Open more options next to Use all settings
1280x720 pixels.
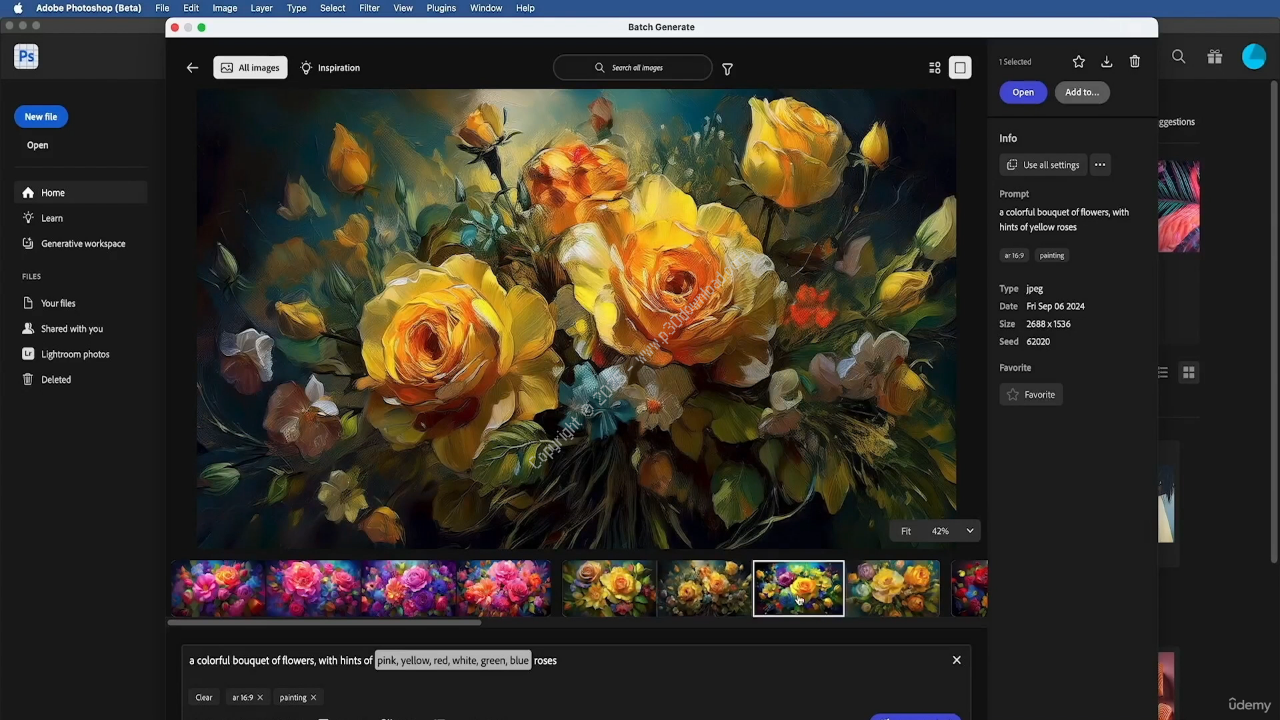1100,165
